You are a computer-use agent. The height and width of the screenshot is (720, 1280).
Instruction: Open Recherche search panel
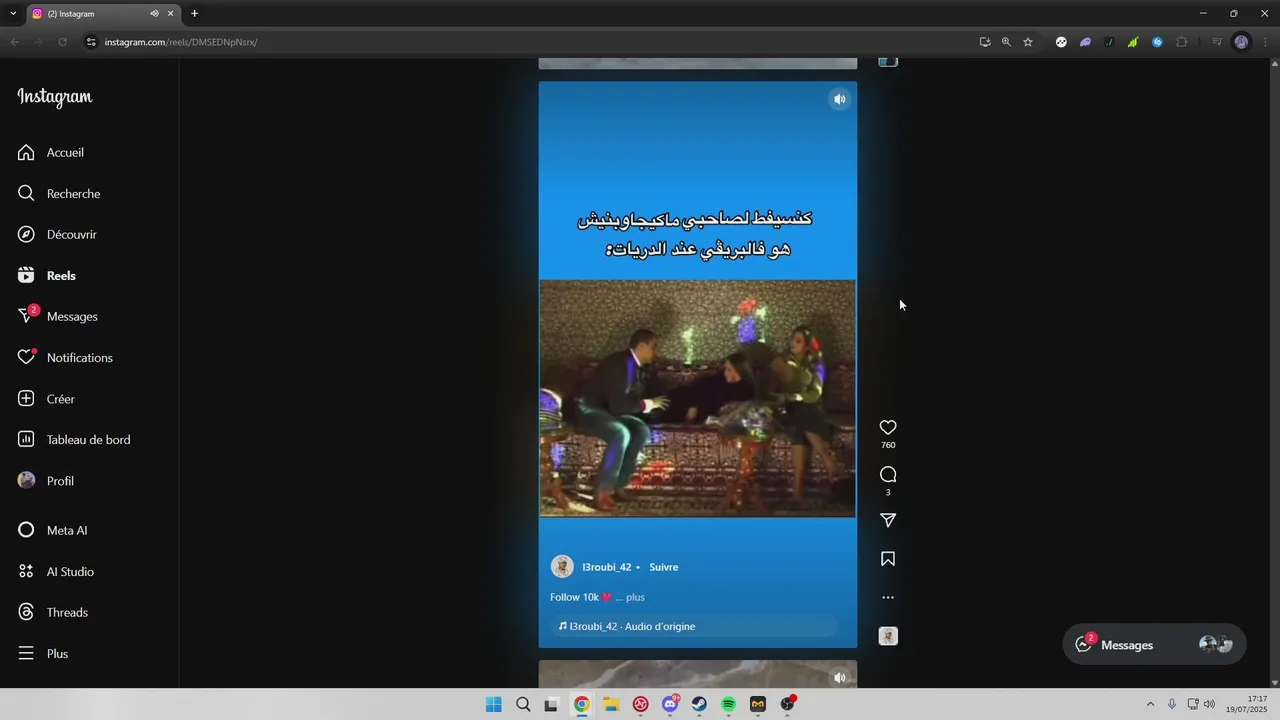tap(59, 193)
